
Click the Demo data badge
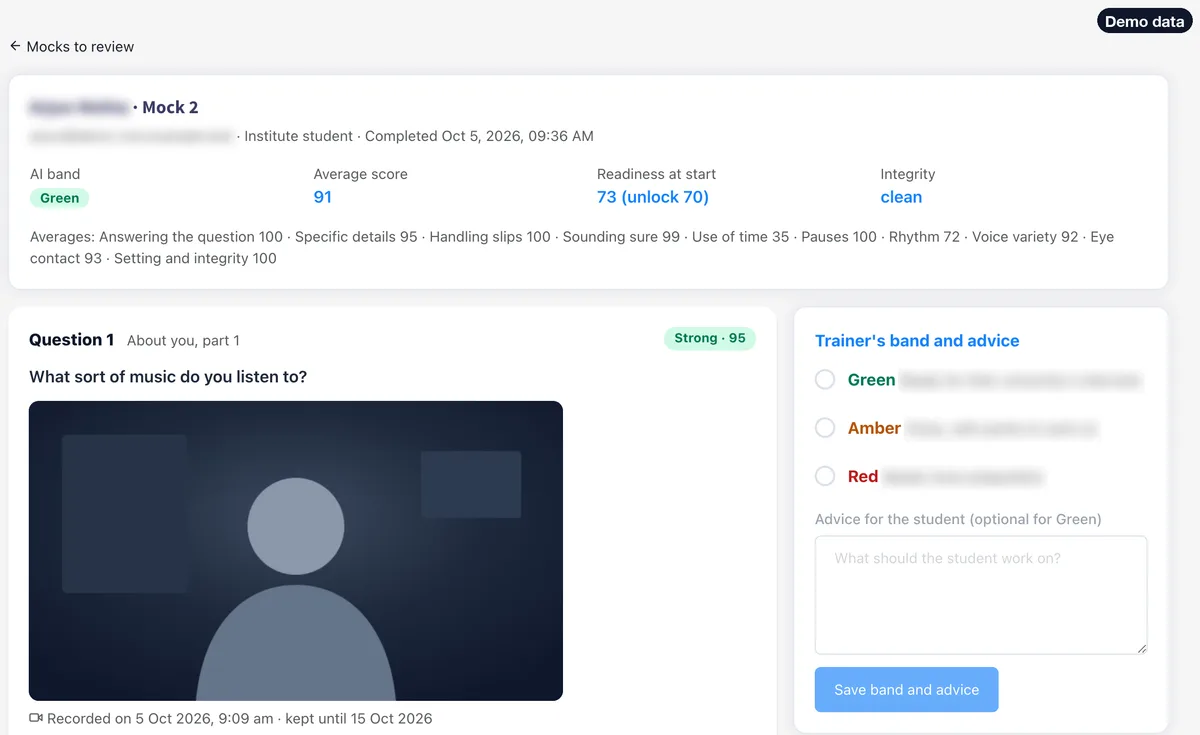(x=1144, y=21)
